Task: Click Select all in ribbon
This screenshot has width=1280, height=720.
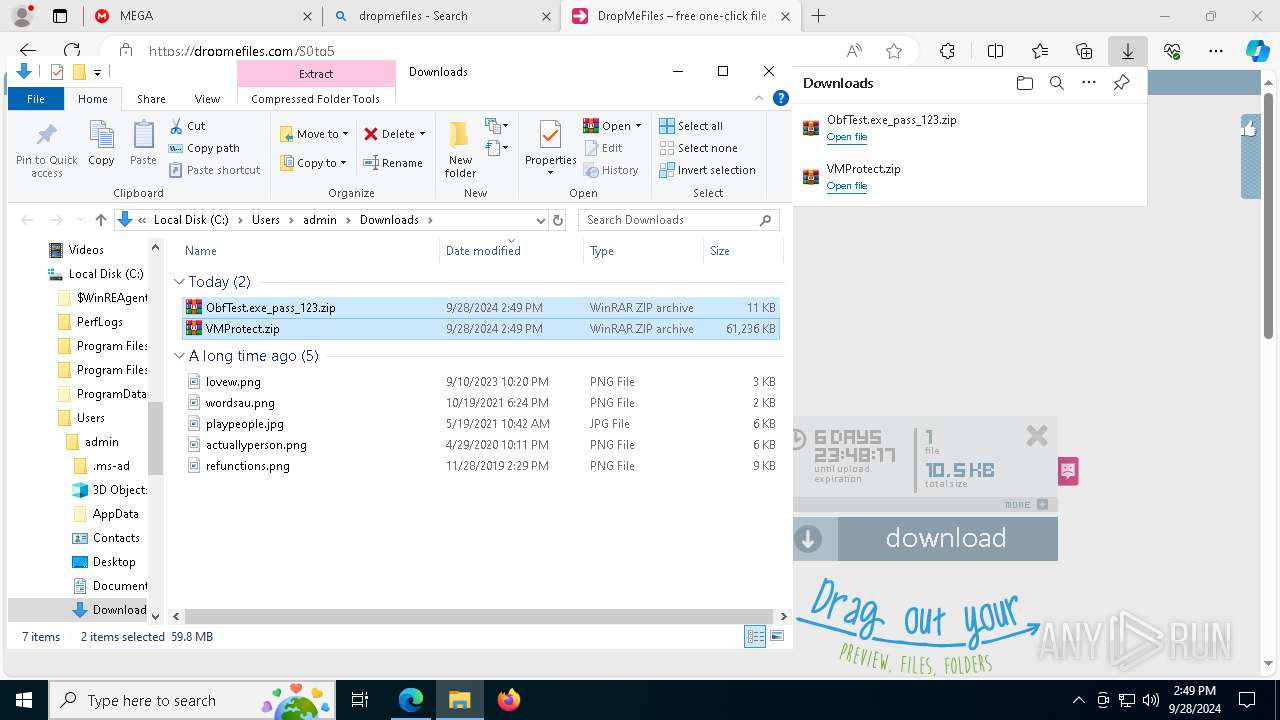Action: pos(691,126)
